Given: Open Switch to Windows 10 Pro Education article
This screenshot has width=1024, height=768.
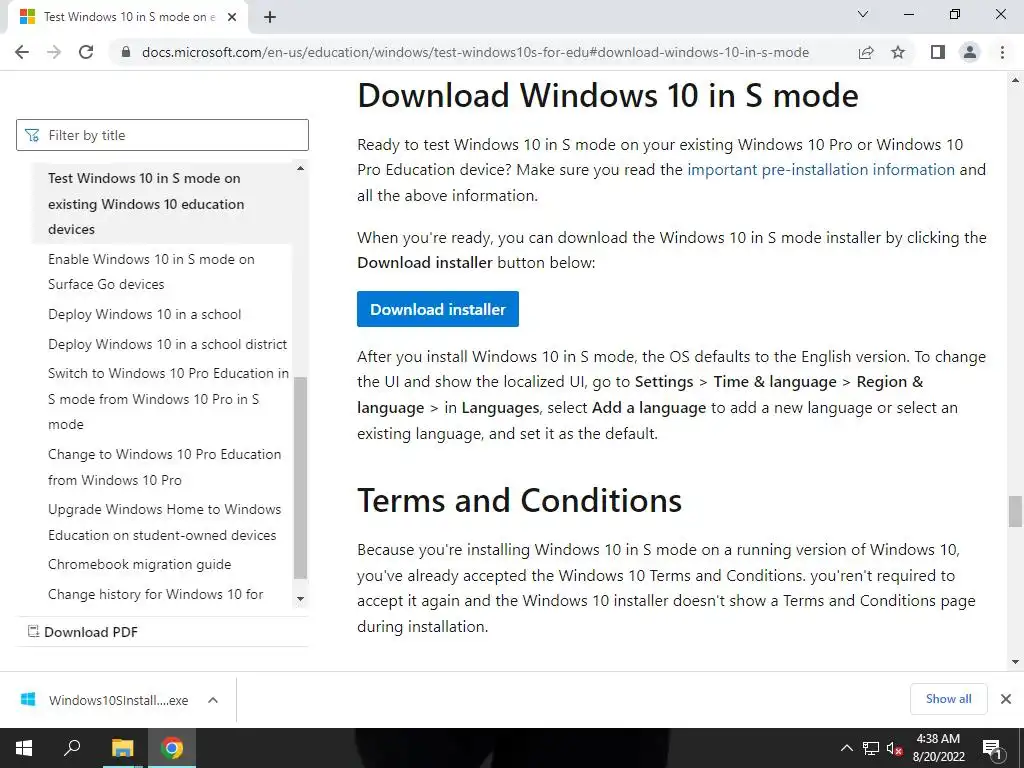Looking at the screenshot, I should (168, 398).
